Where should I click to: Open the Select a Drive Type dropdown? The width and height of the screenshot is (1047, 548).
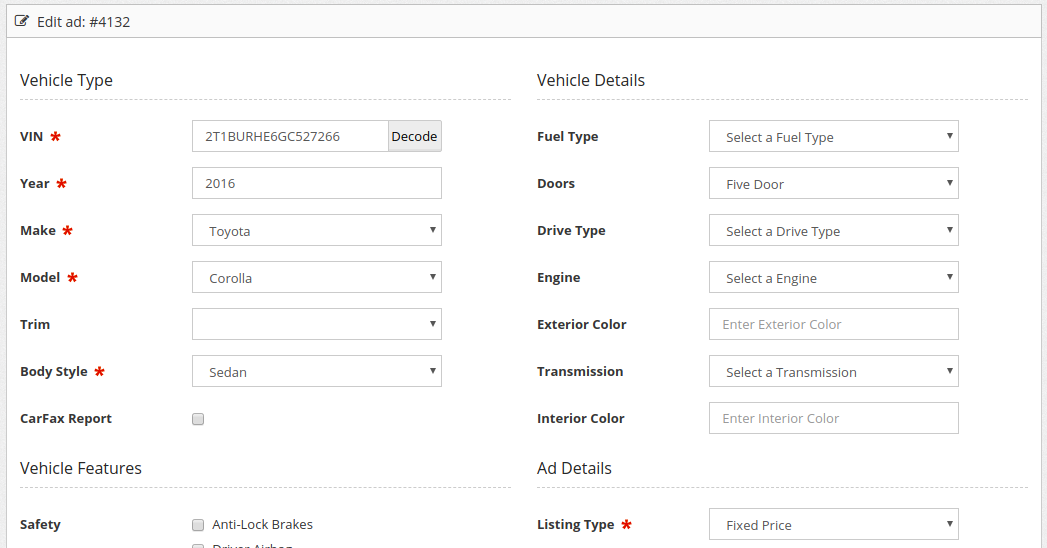click(x=833, y=231)
